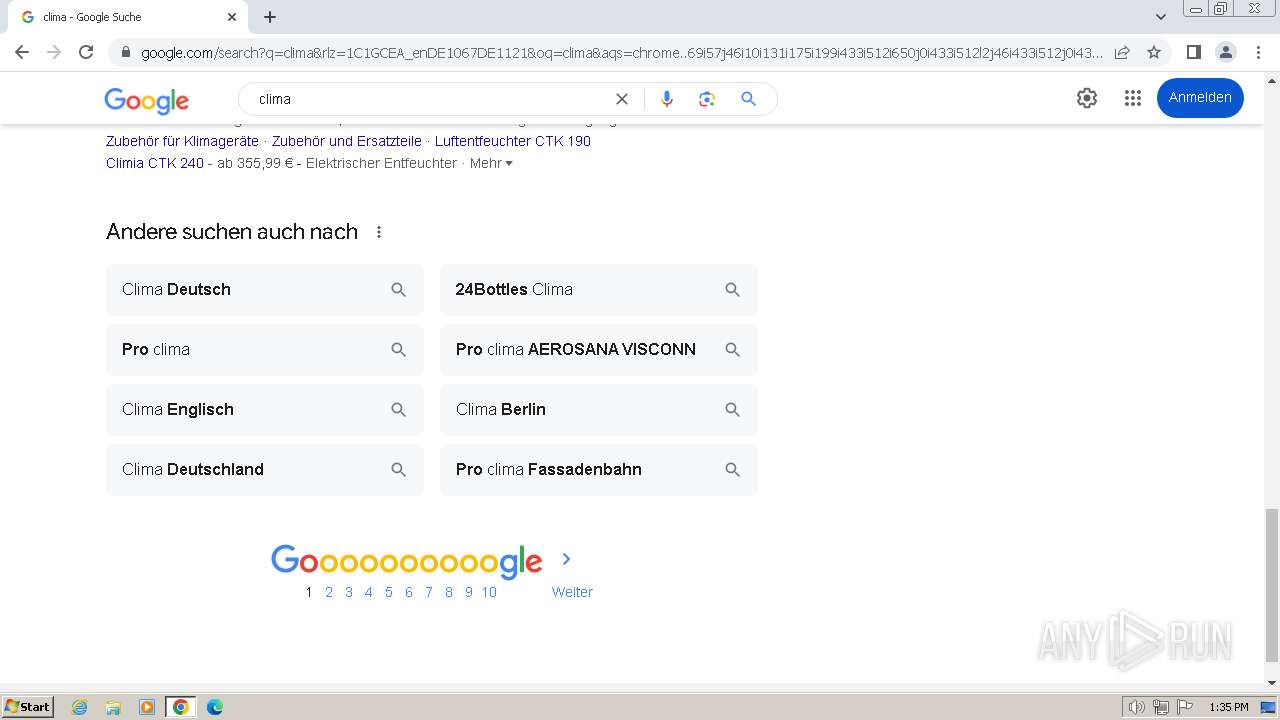Open Zubehör und Ersatzteile link
This screenshot has width=1280, height=720.
coord(347,141)
